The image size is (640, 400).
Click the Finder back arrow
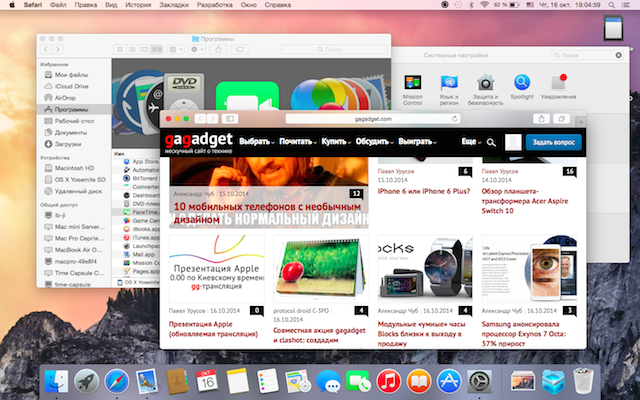tap(46, 49)
